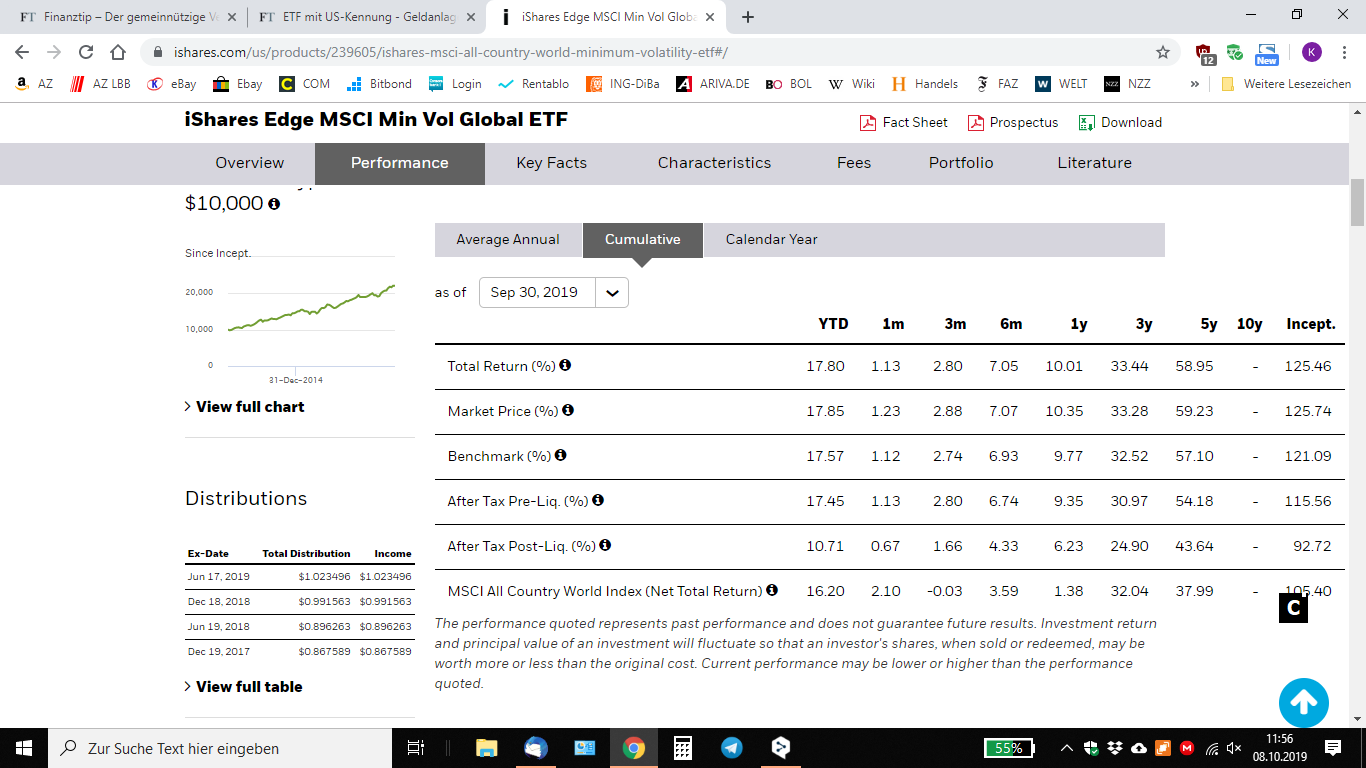Show info icon for After Tax Post-Liq.
Viewport: 1366px width, 768px height.
(x=605, y=545)
